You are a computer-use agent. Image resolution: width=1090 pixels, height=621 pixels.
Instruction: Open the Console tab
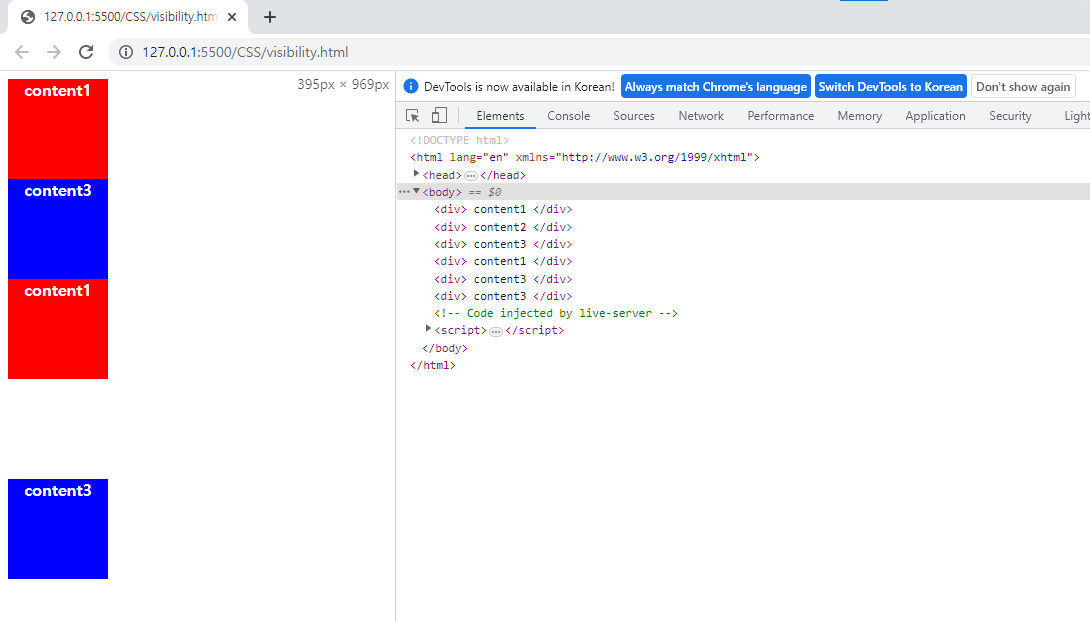click(569, 116)
